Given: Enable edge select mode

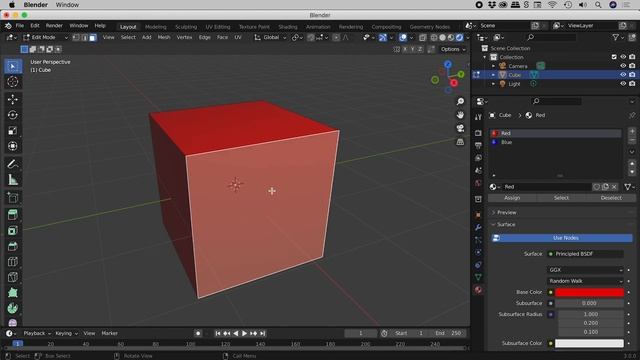Looking at the screenshot, I should click(84, 38).
